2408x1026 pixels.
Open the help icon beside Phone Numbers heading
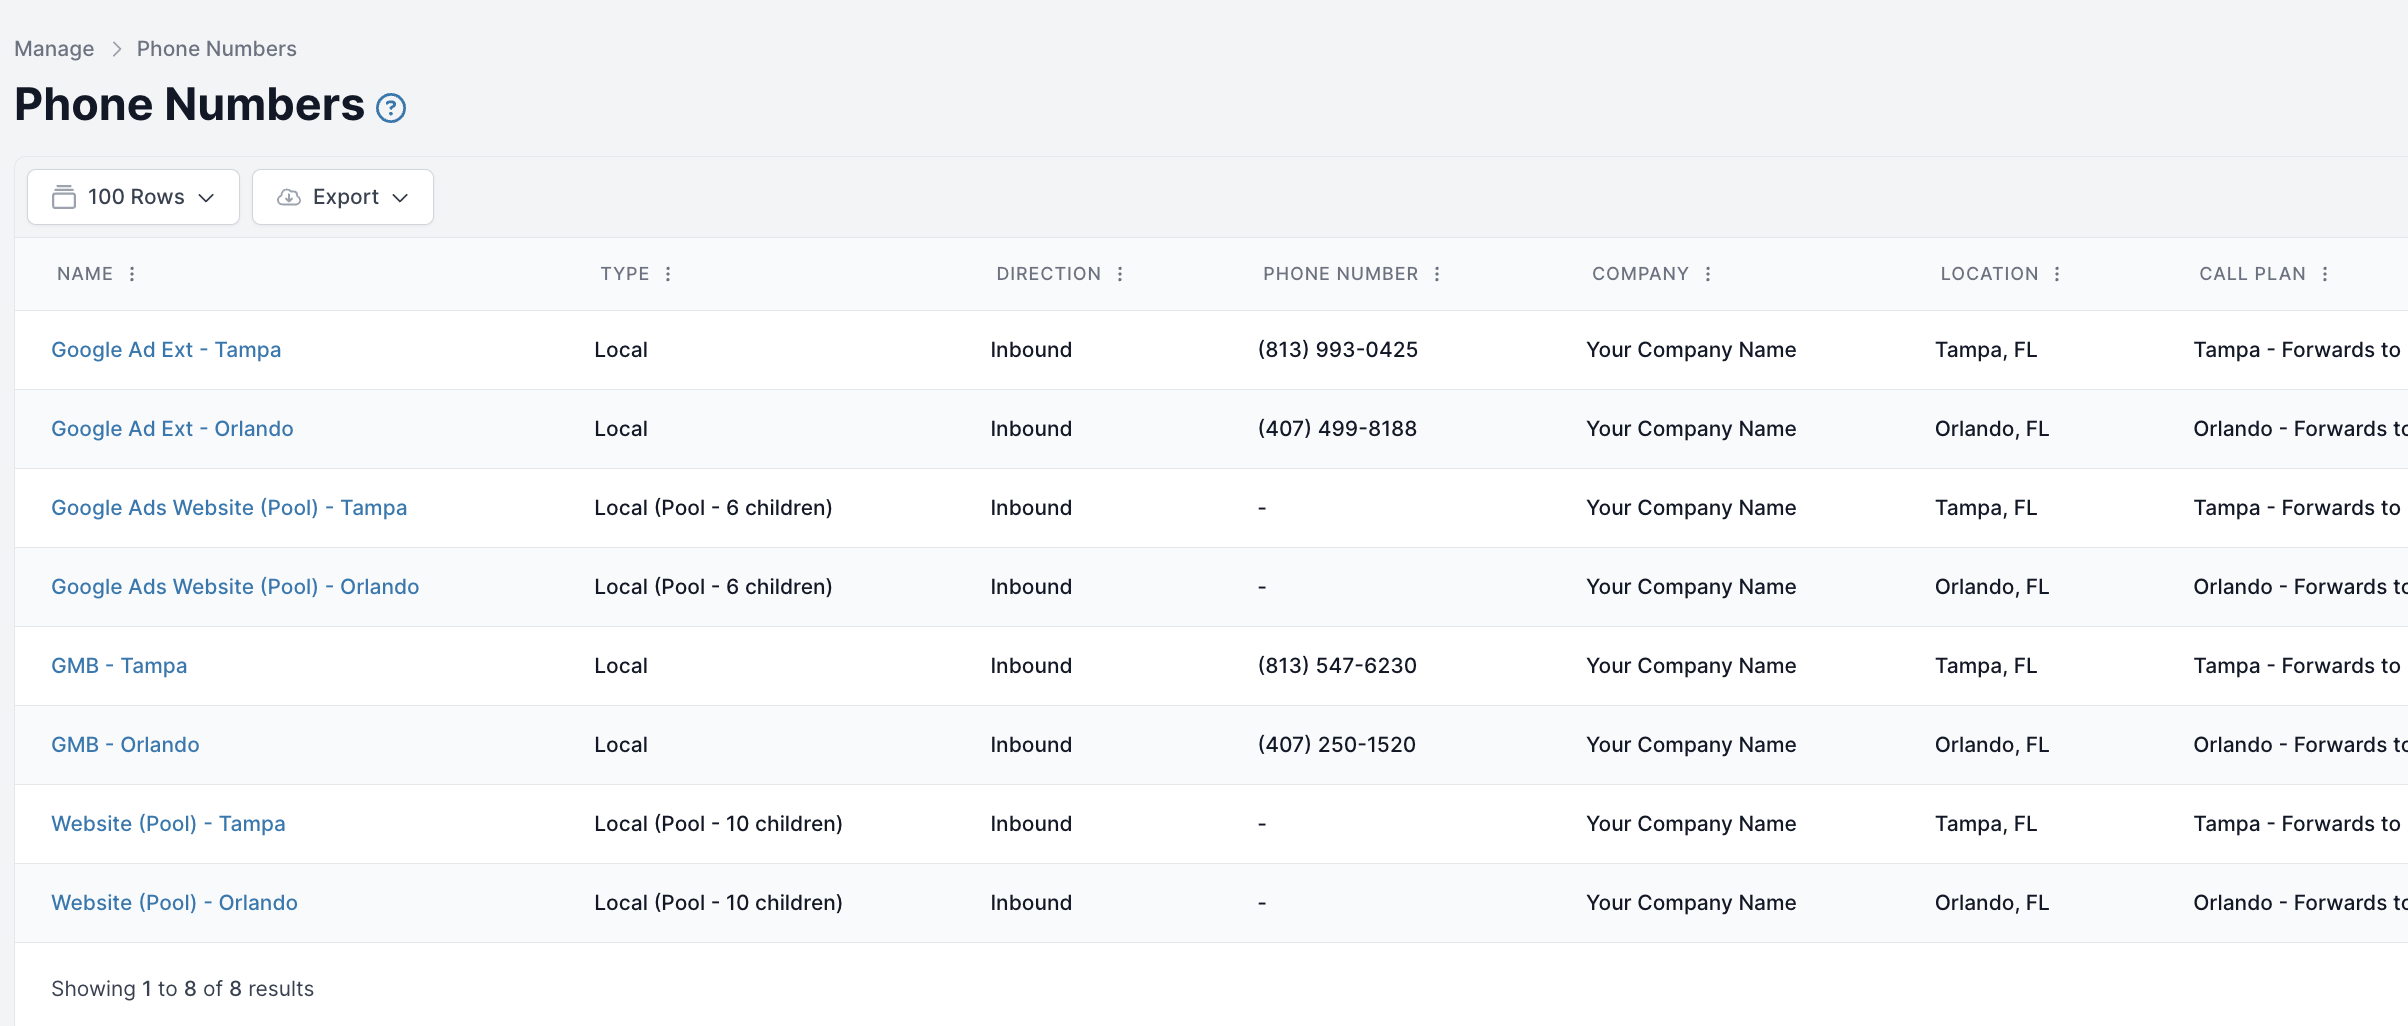click(x=391, y=107)
